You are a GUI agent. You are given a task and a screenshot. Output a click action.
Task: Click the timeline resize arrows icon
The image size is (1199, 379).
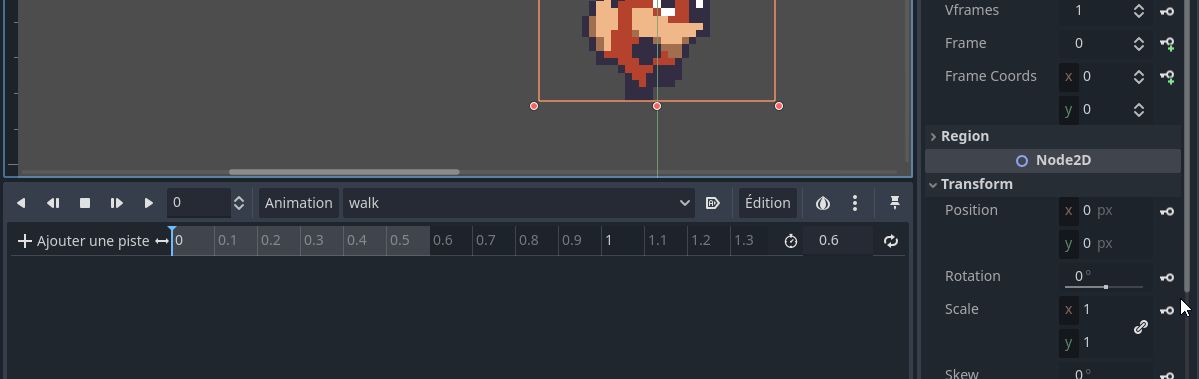[161, 241]
